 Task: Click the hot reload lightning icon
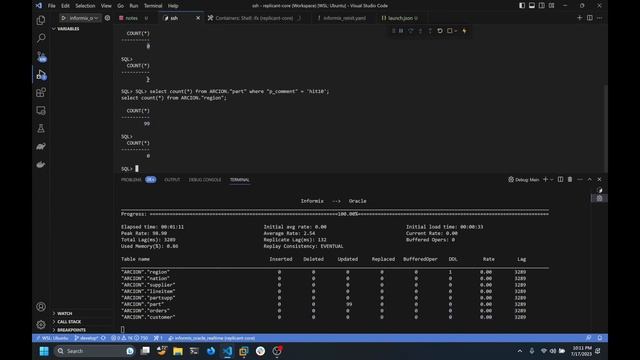(x=464, y=31)
